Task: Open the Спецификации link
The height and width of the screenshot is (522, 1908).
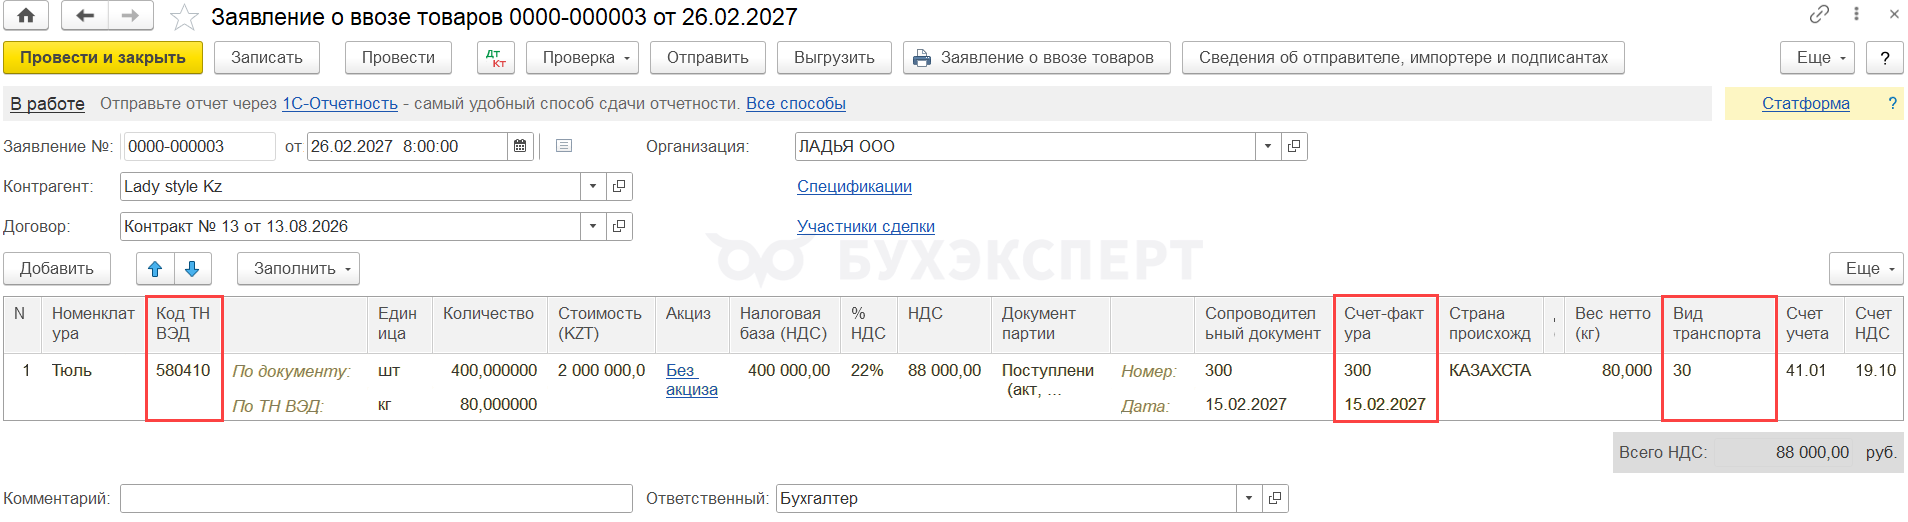Action: click(x=854, y=186)
